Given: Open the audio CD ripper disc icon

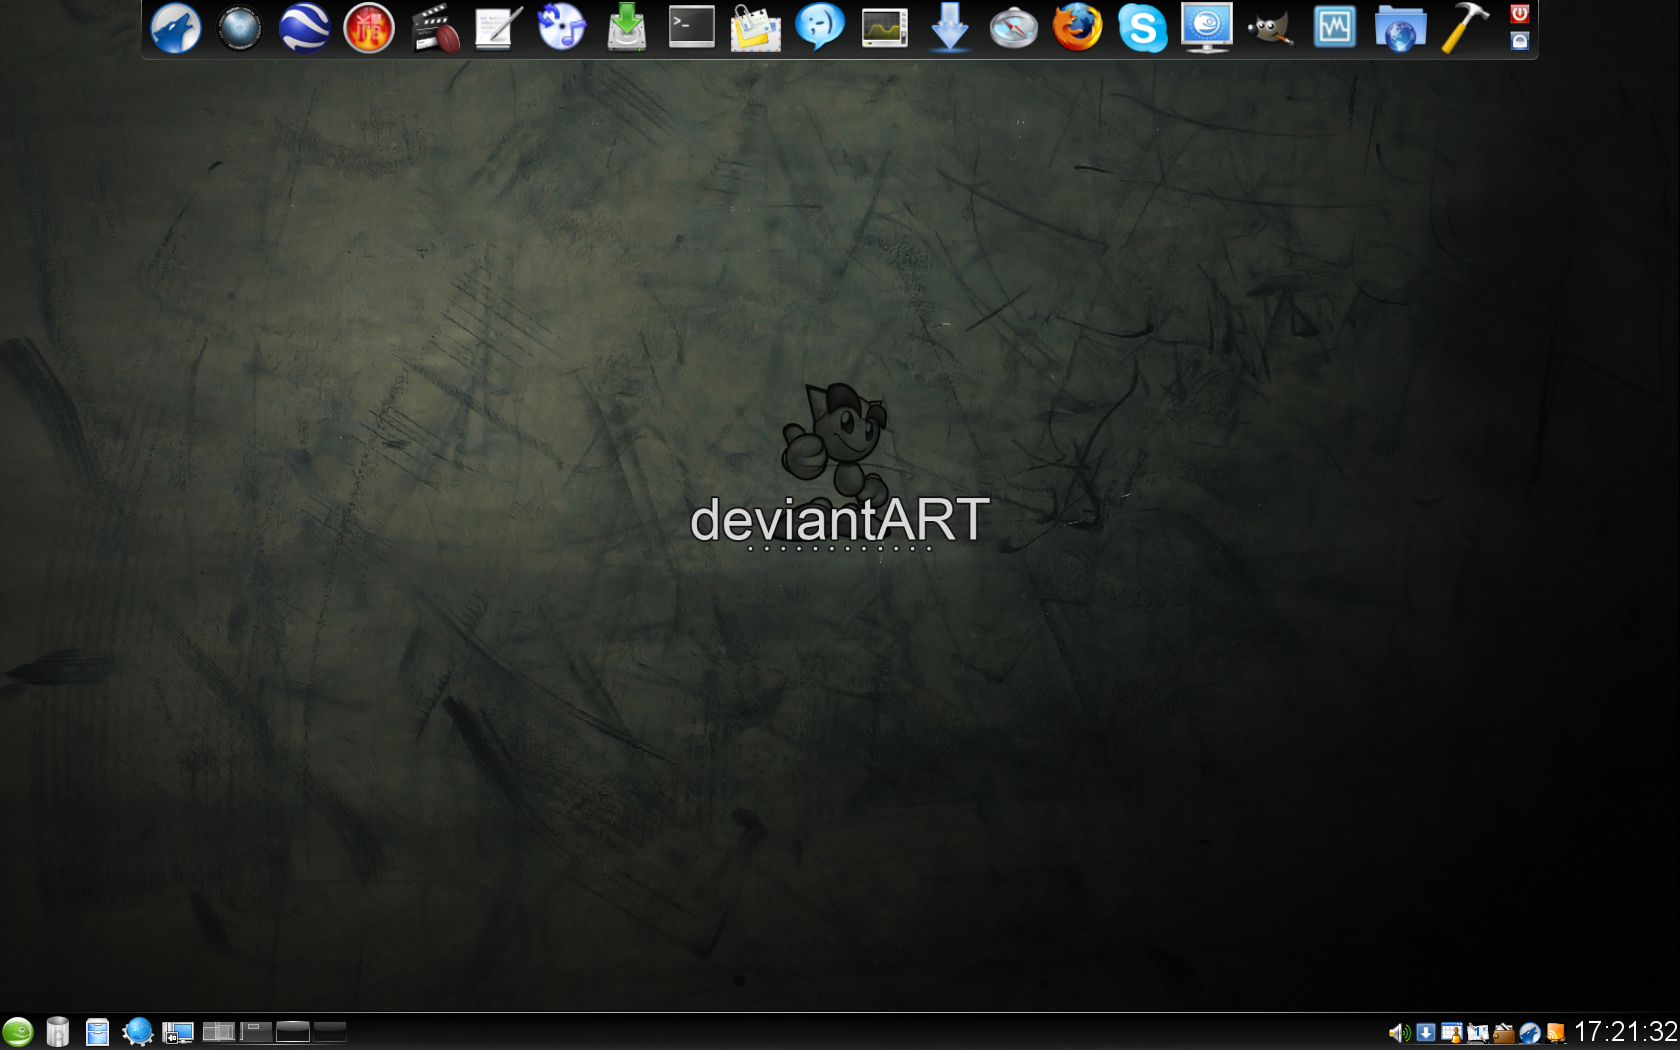Looking at the screenshot, I should pos(561,27).
